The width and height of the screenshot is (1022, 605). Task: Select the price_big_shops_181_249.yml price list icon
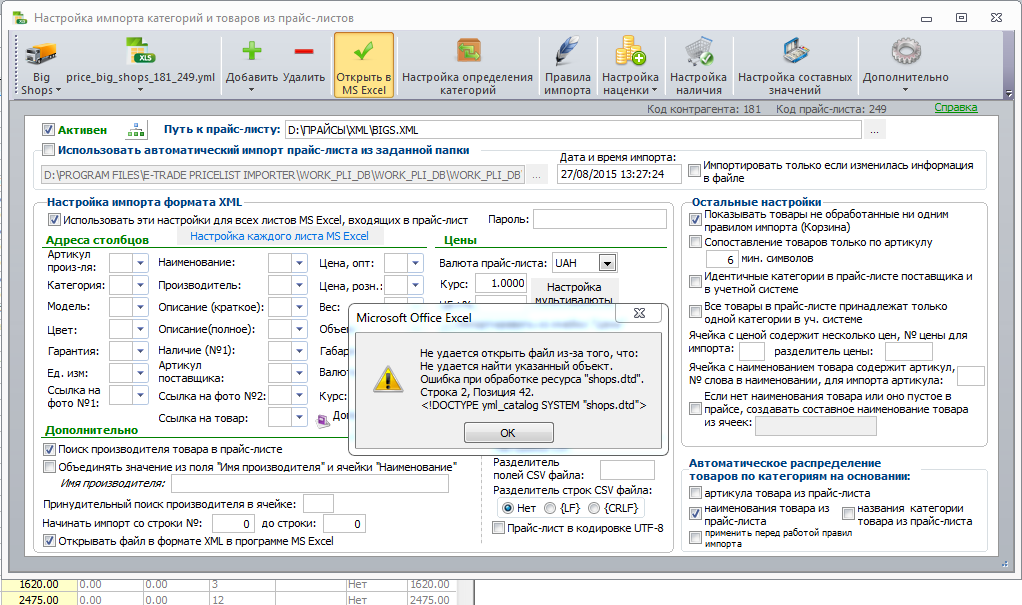140,51
